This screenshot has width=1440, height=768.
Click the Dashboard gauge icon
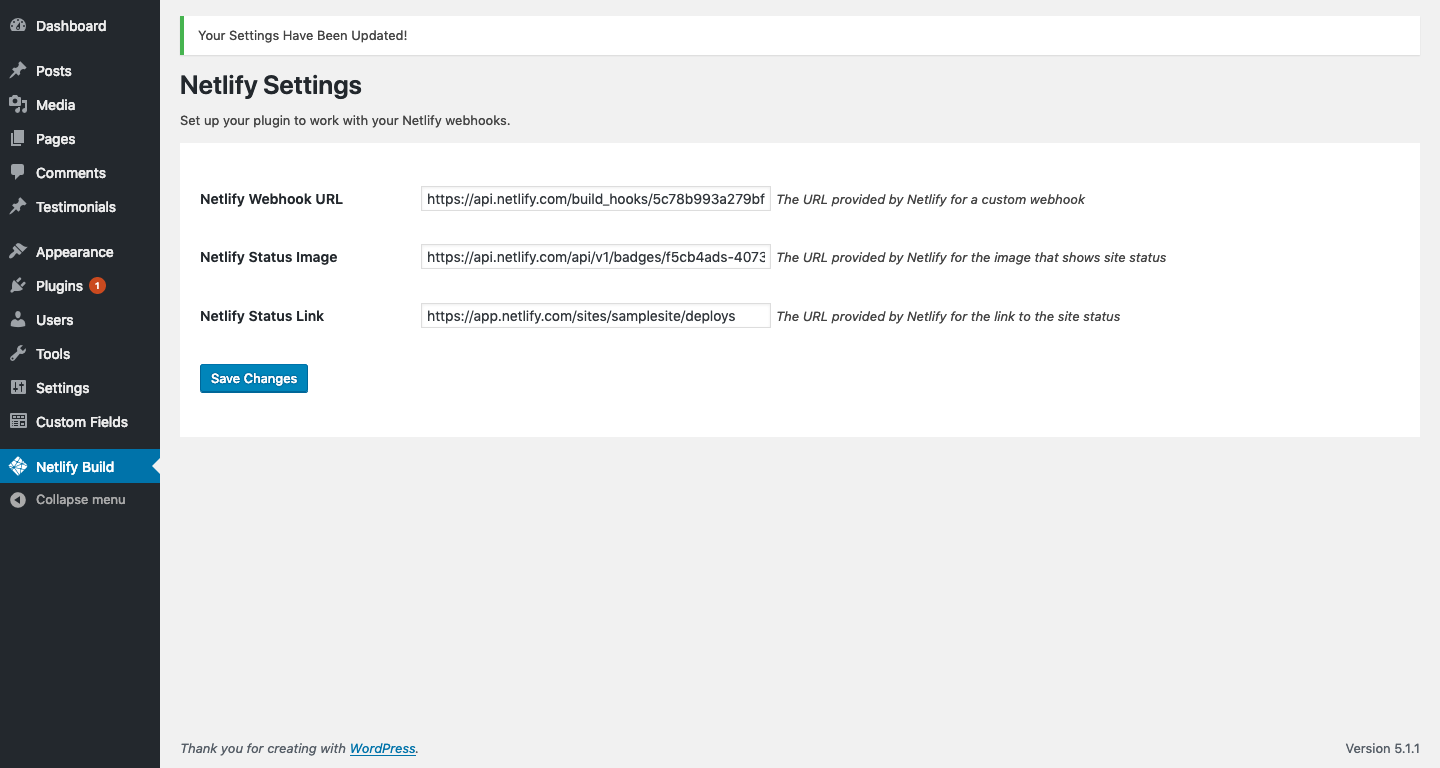coord(18,26)
